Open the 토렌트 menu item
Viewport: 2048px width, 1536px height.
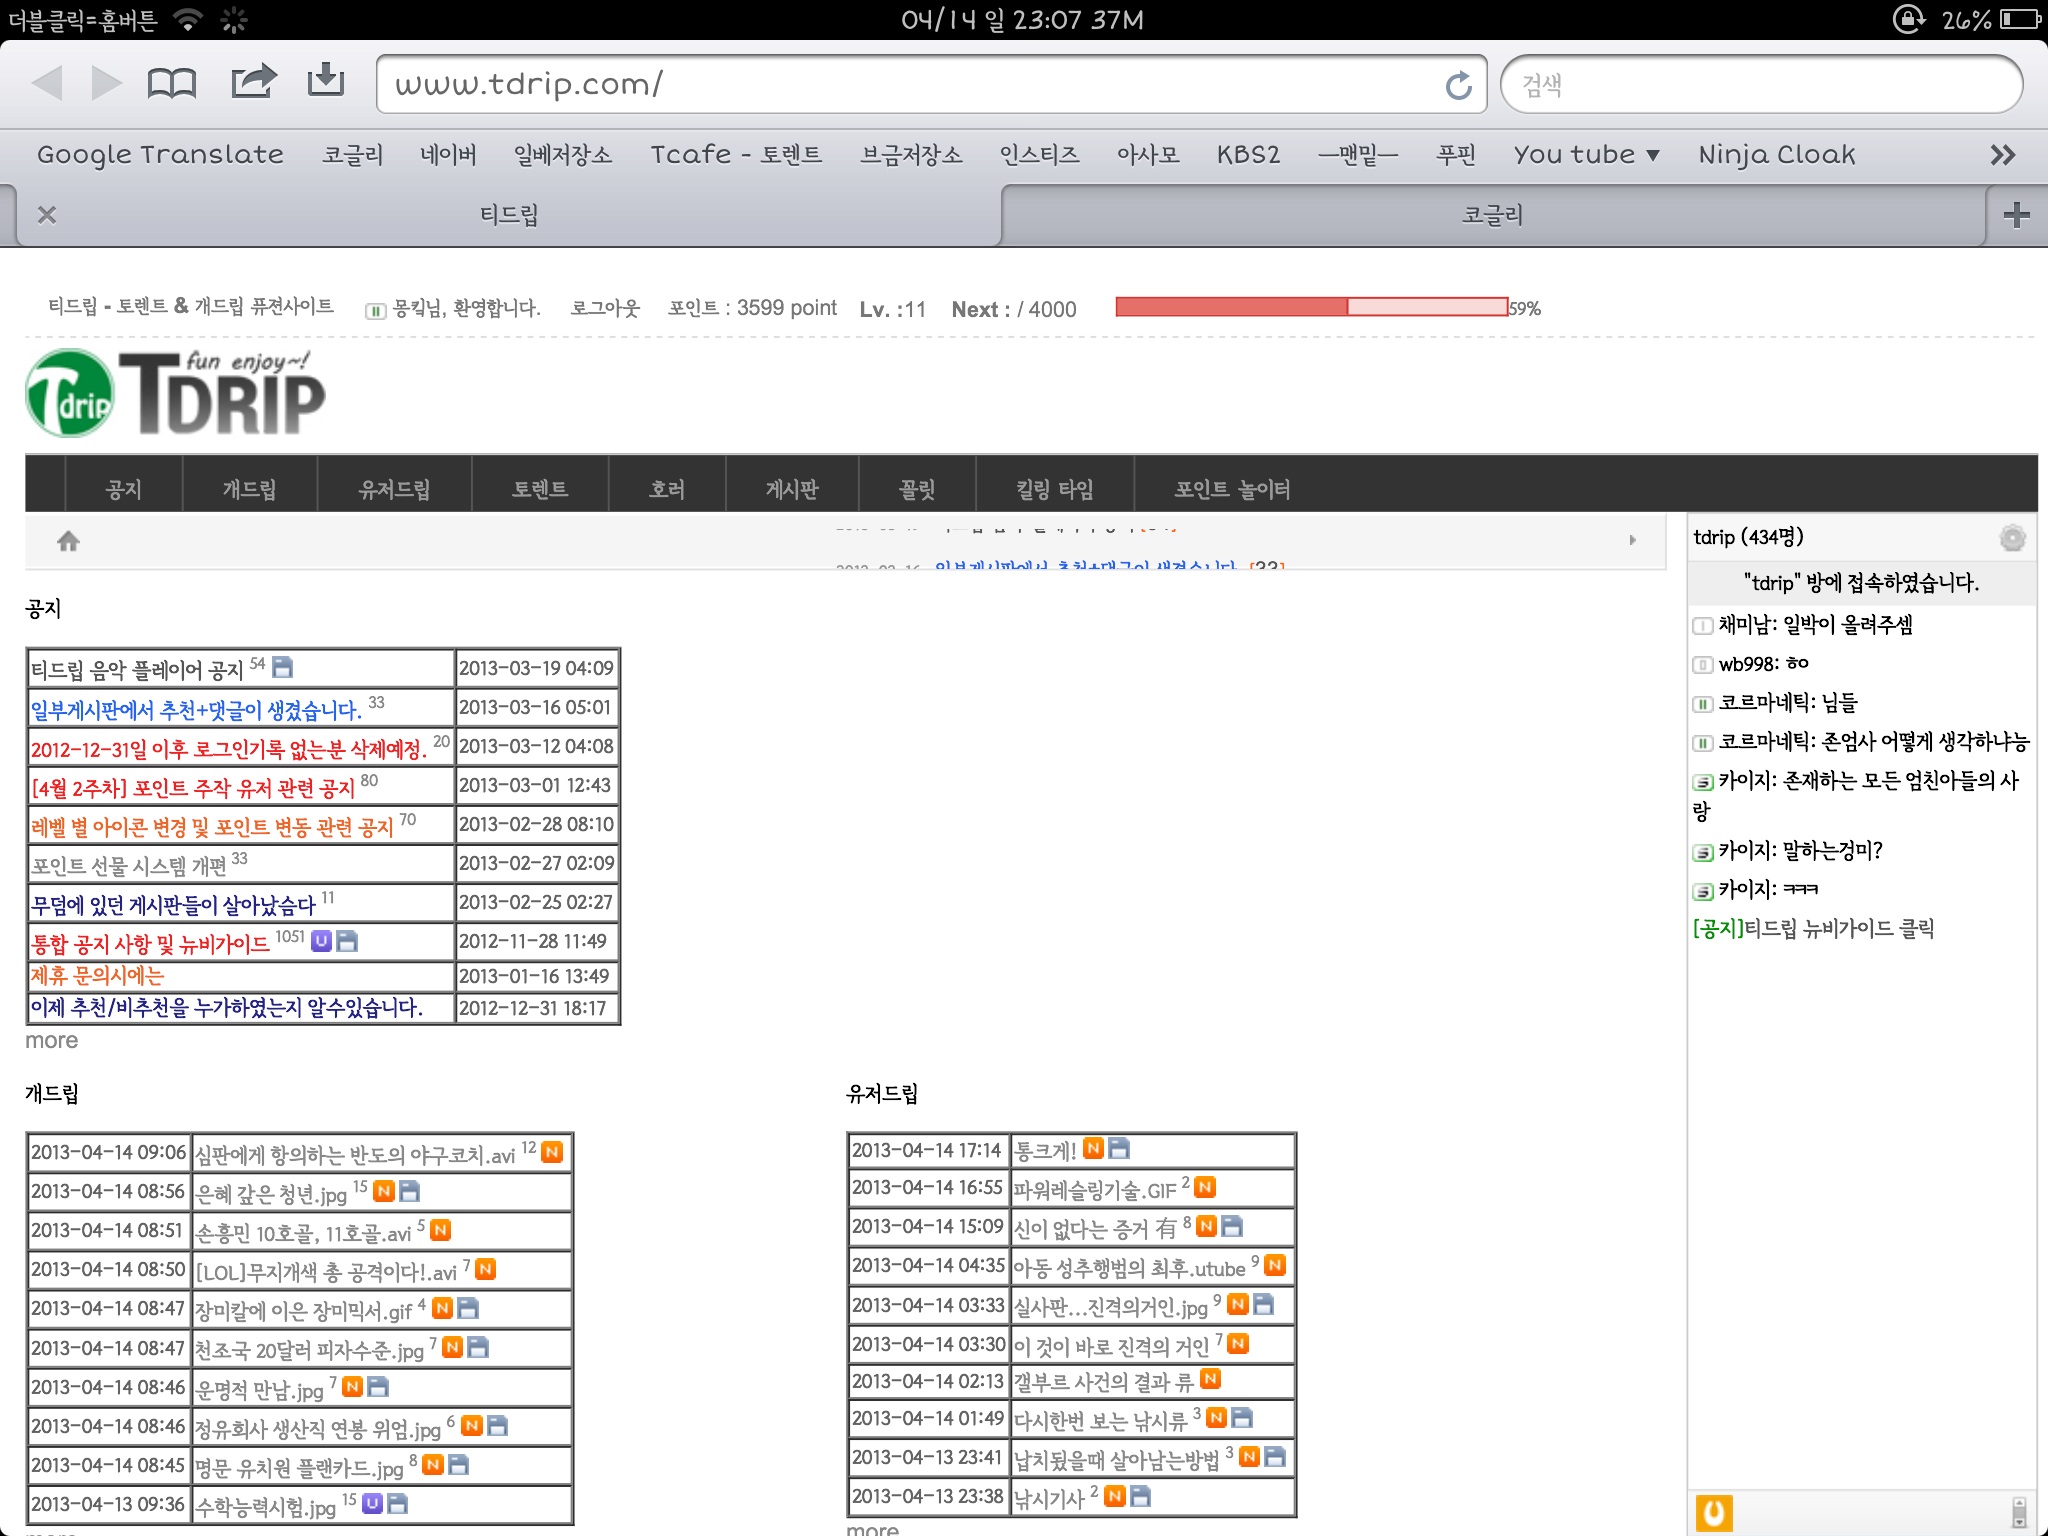pyautogui.click(x=540, y=489)
